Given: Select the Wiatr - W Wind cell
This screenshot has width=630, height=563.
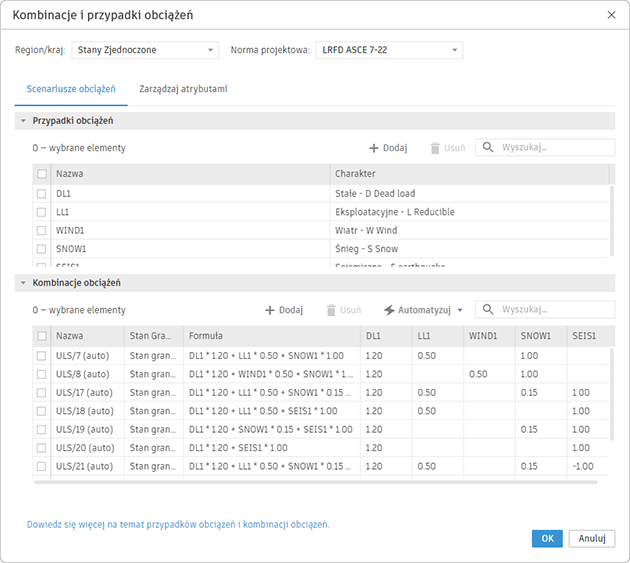Looking at the screenshot, I should [x=470, y=231].
